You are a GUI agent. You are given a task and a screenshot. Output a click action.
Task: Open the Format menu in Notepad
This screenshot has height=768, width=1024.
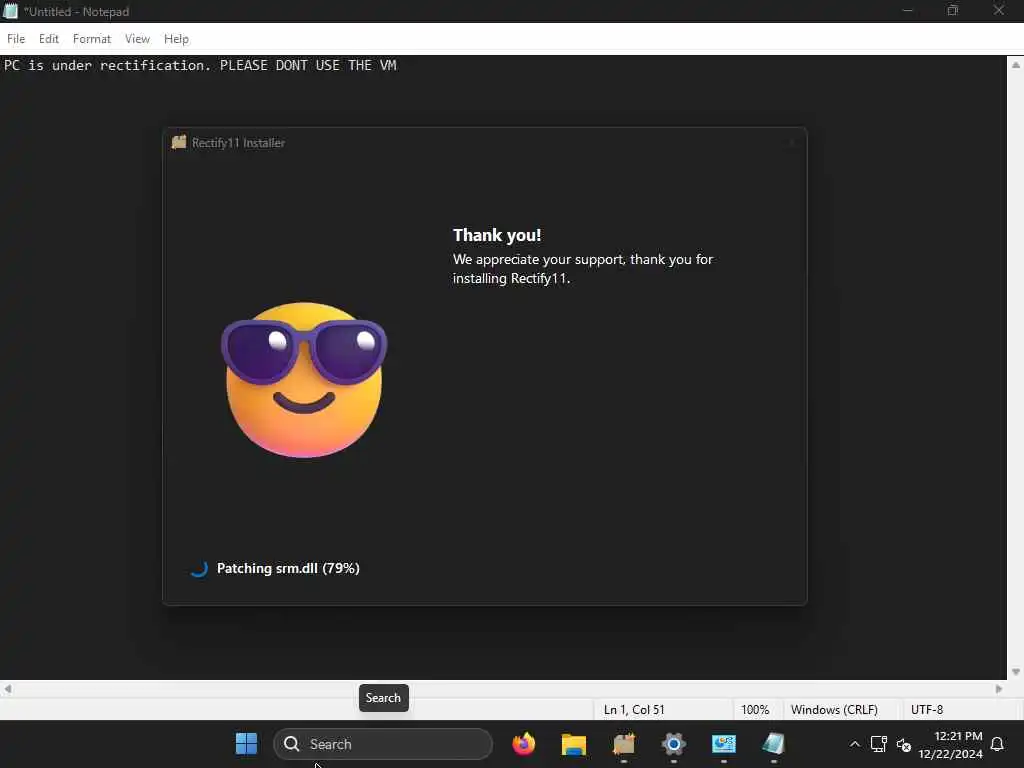[x=91, y=39]
